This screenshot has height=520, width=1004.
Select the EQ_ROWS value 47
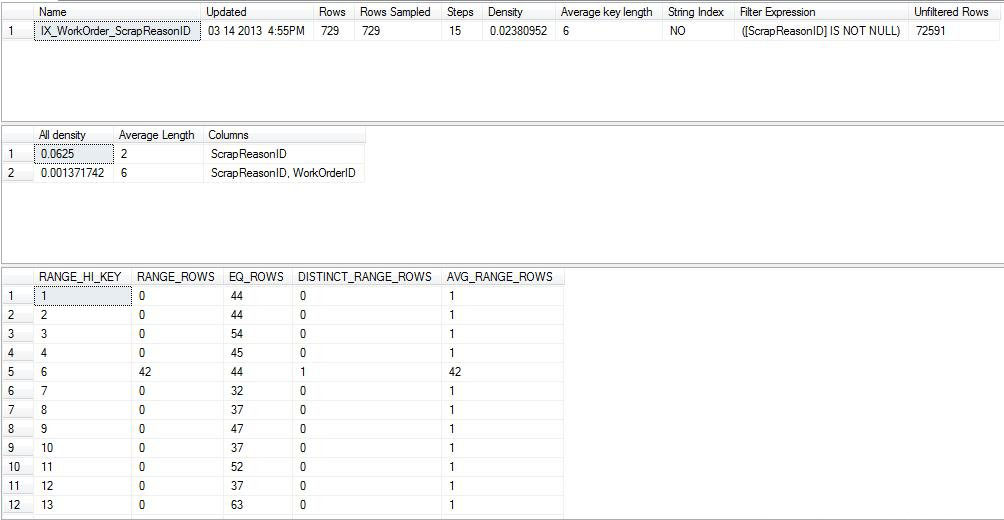(x=258, y=428)
